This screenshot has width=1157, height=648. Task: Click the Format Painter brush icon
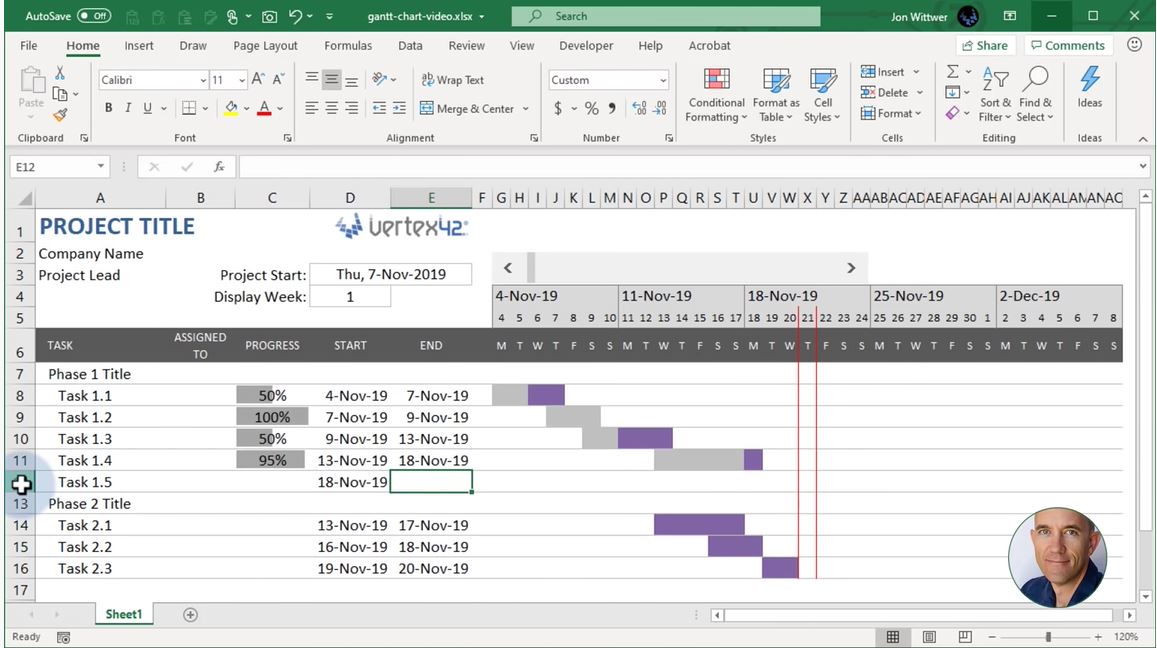(60, 115)
